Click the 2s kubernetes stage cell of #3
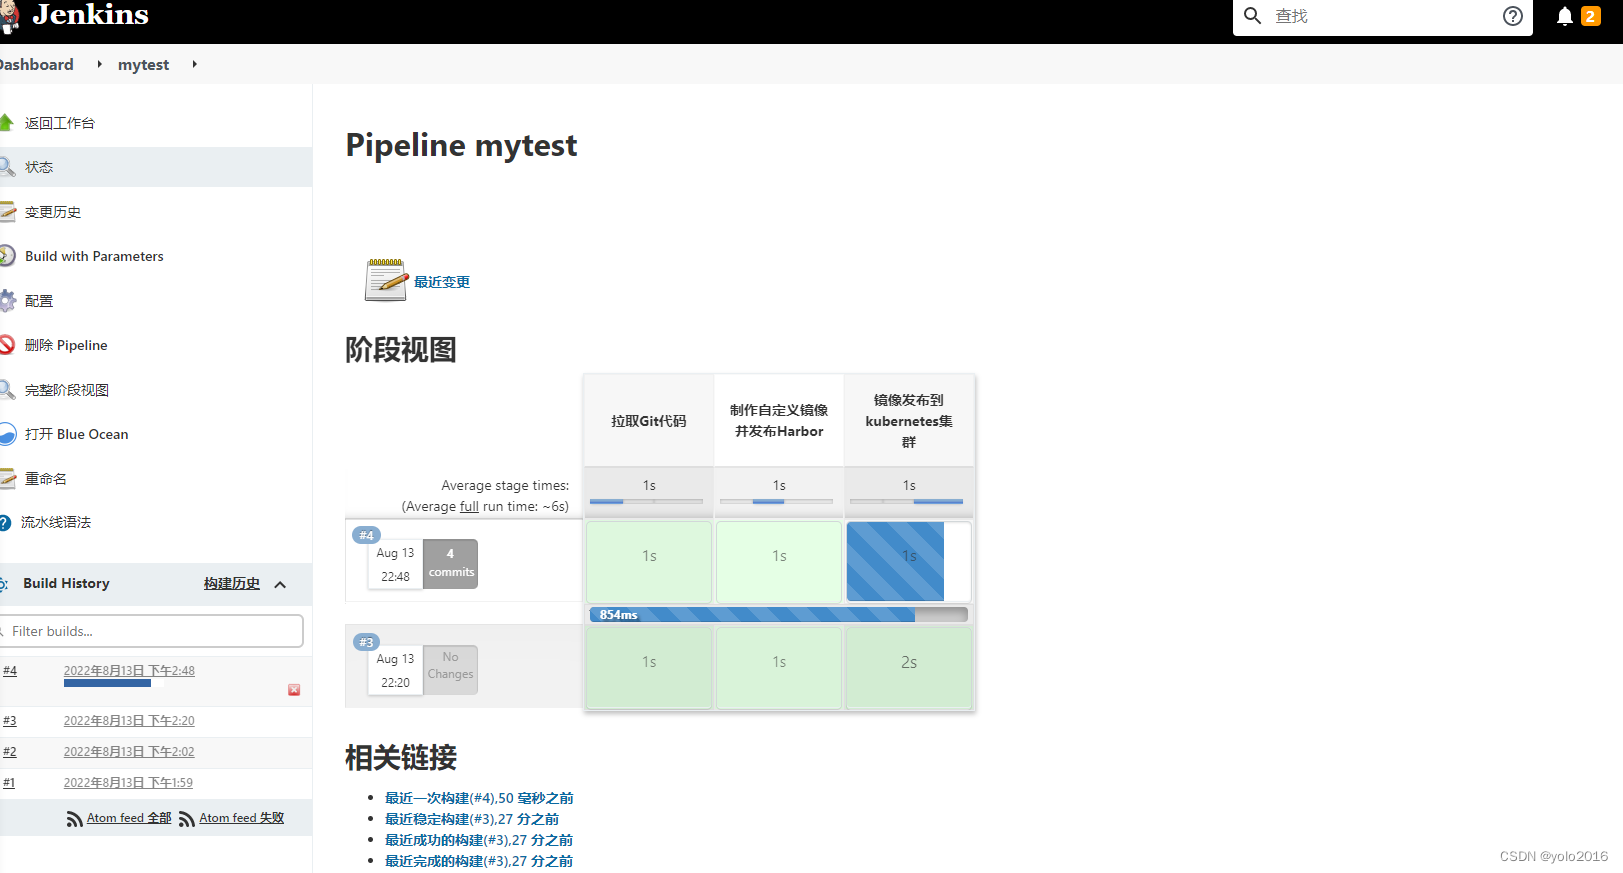 point(909,668)
